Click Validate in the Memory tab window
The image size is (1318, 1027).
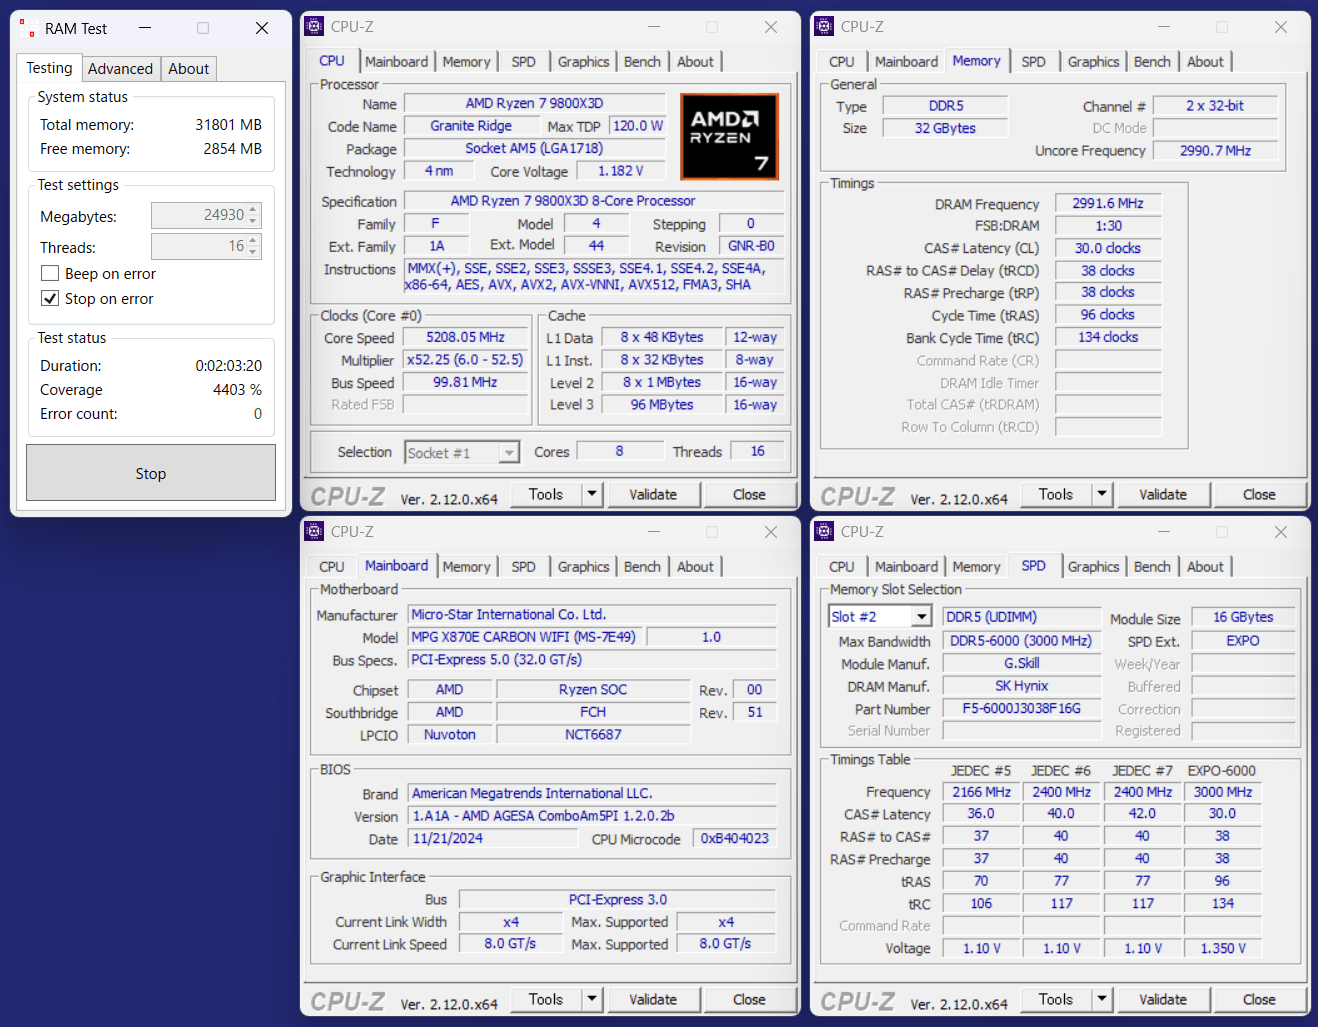1163,494
